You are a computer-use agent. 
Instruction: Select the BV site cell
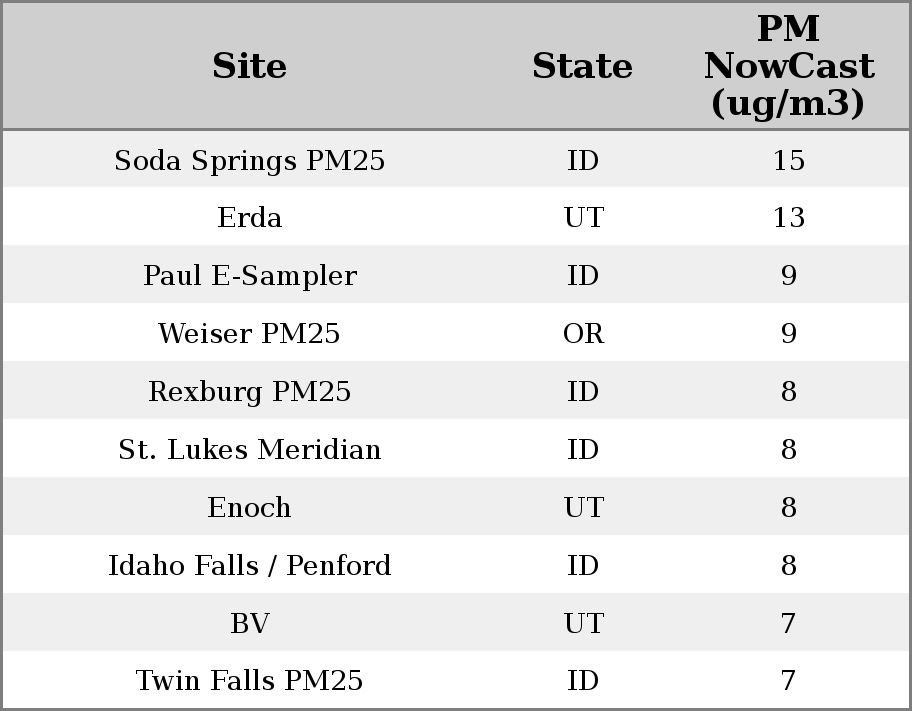(249, 624)
